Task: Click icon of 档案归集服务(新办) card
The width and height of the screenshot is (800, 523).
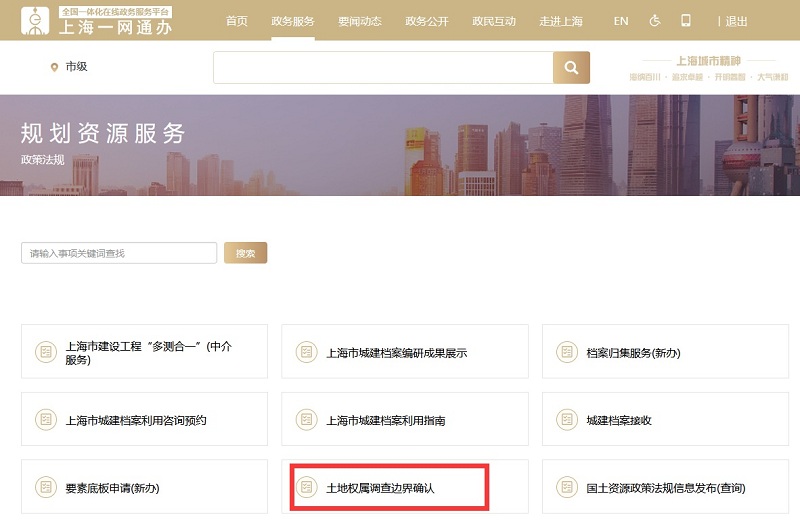Action: click(567, 352)
